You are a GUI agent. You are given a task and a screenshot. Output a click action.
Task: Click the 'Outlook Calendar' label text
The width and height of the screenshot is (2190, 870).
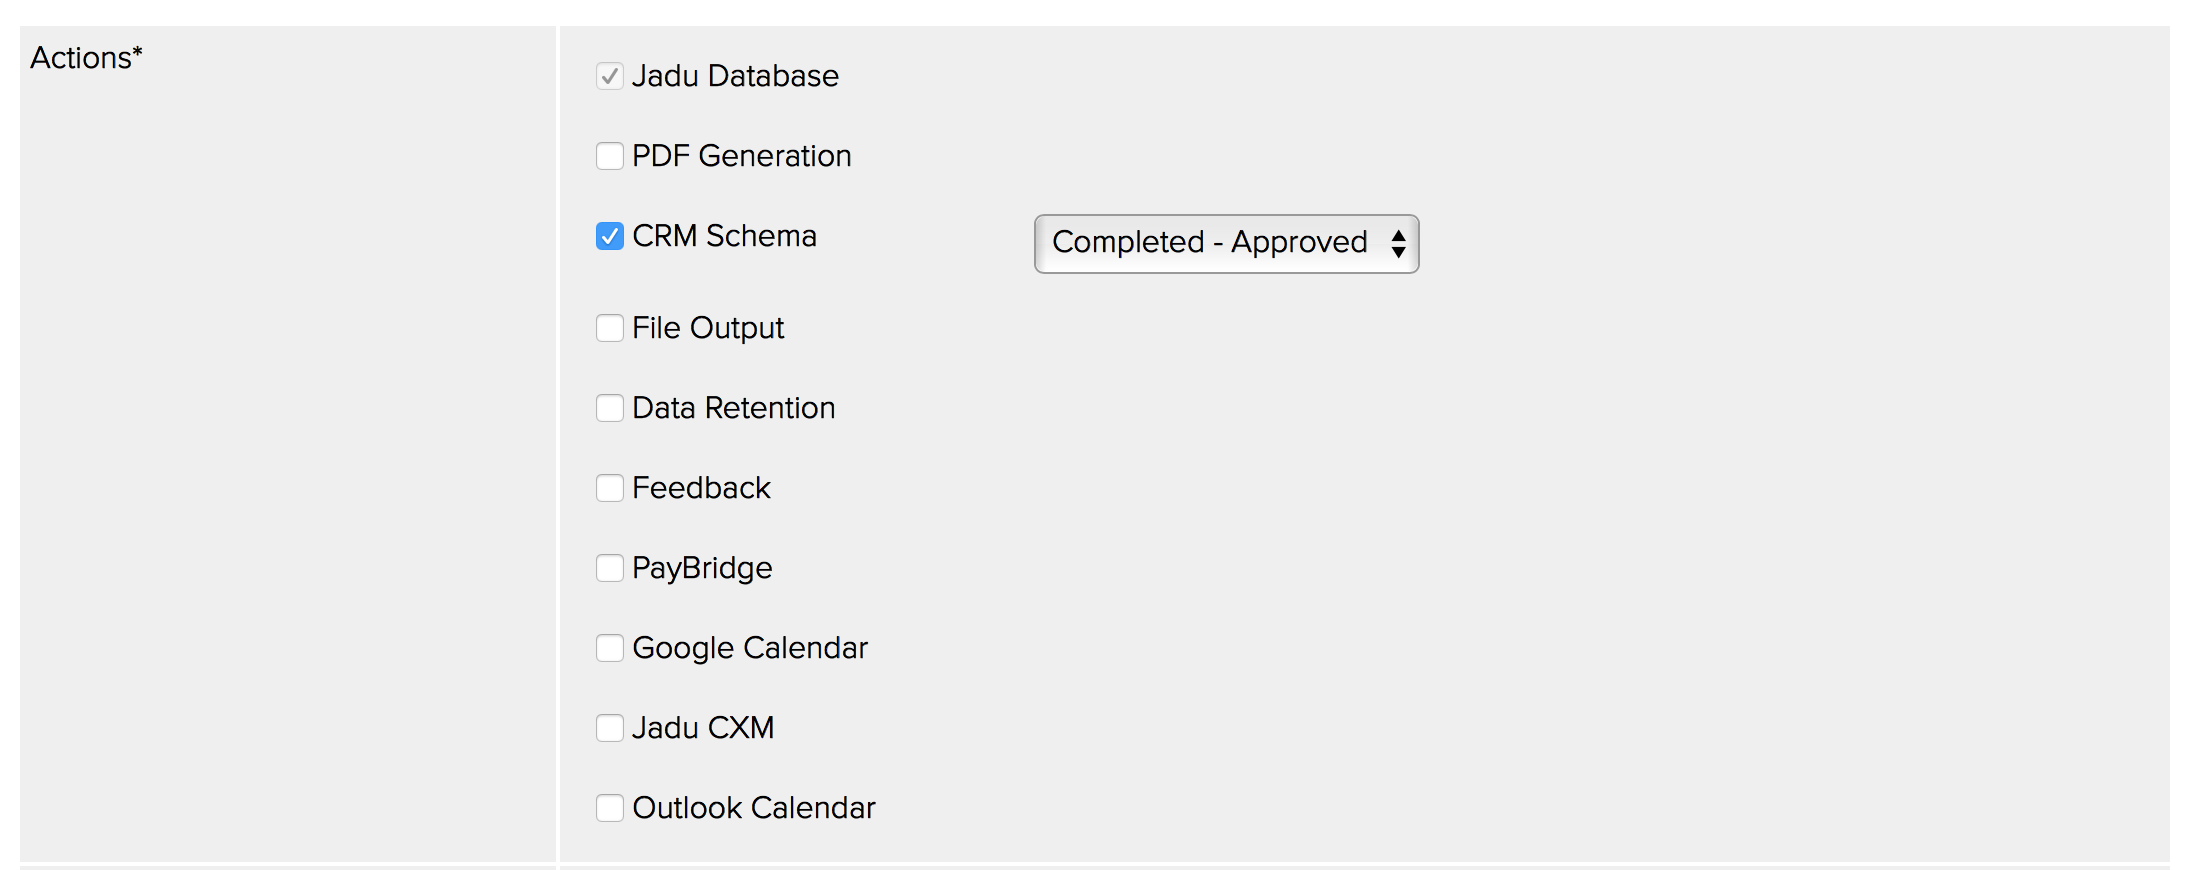click(754, 808)
